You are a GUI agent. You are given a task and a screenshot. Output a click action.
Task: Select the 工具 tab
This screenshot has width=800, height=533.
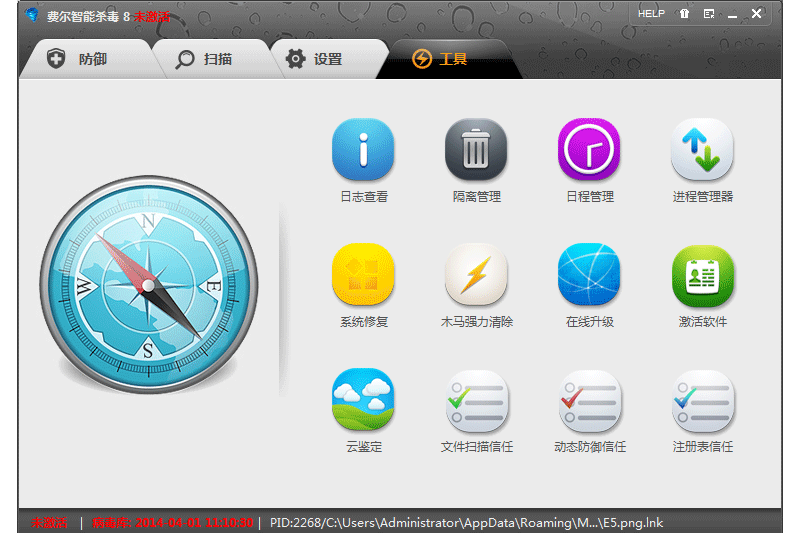point(449,59)
